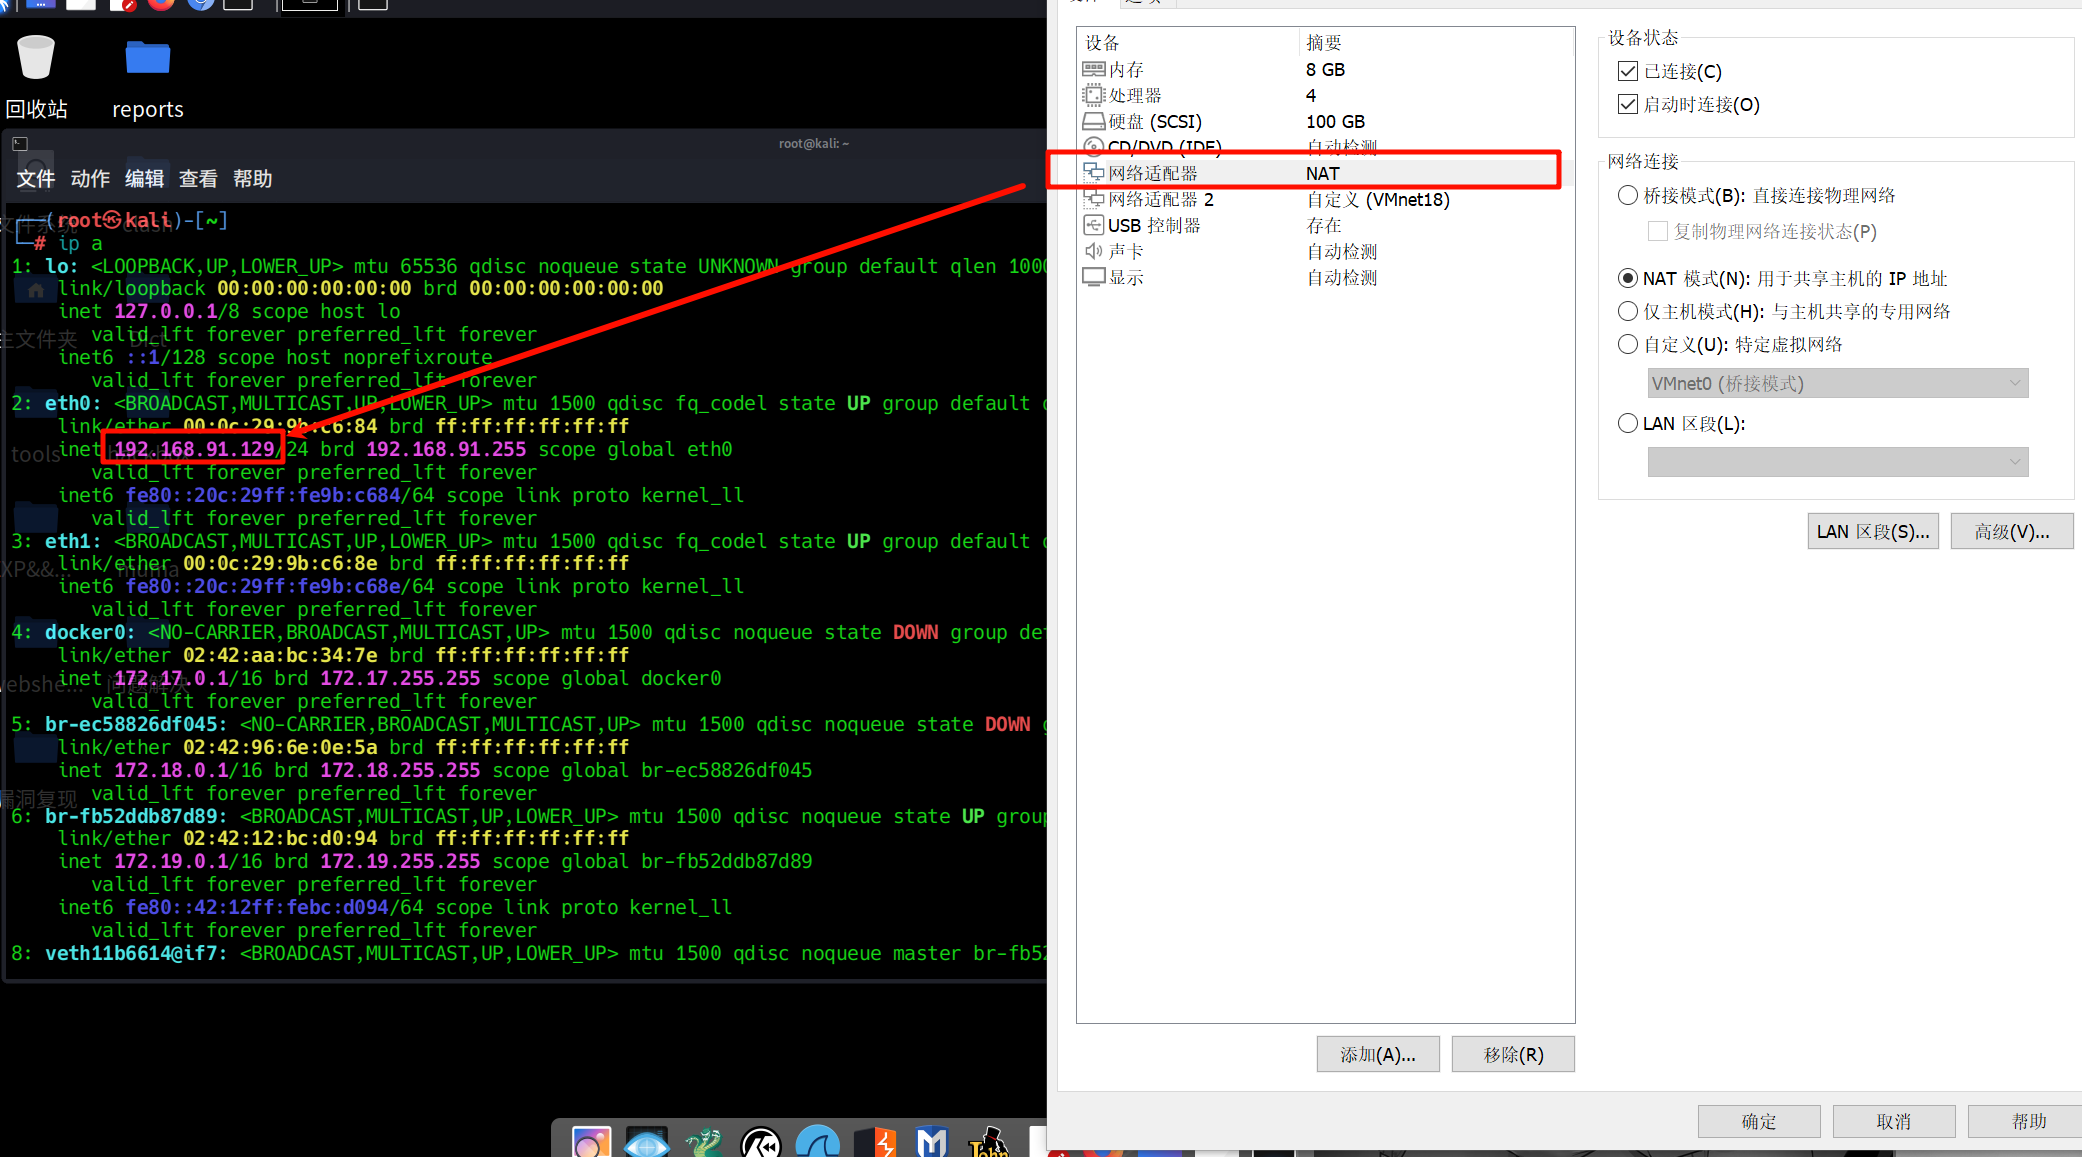The width and height of the screenshot is (2082, 1157).
Task: Click the 127.0.0.1 loopback address
Action: coord(166,311)
